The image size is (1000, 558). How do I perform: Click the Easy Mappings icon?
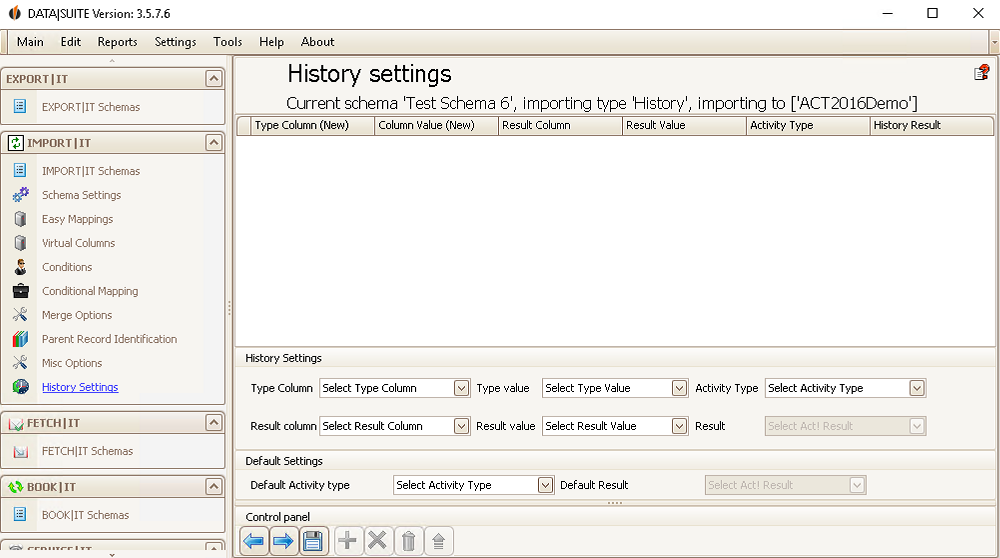point(20,219)
